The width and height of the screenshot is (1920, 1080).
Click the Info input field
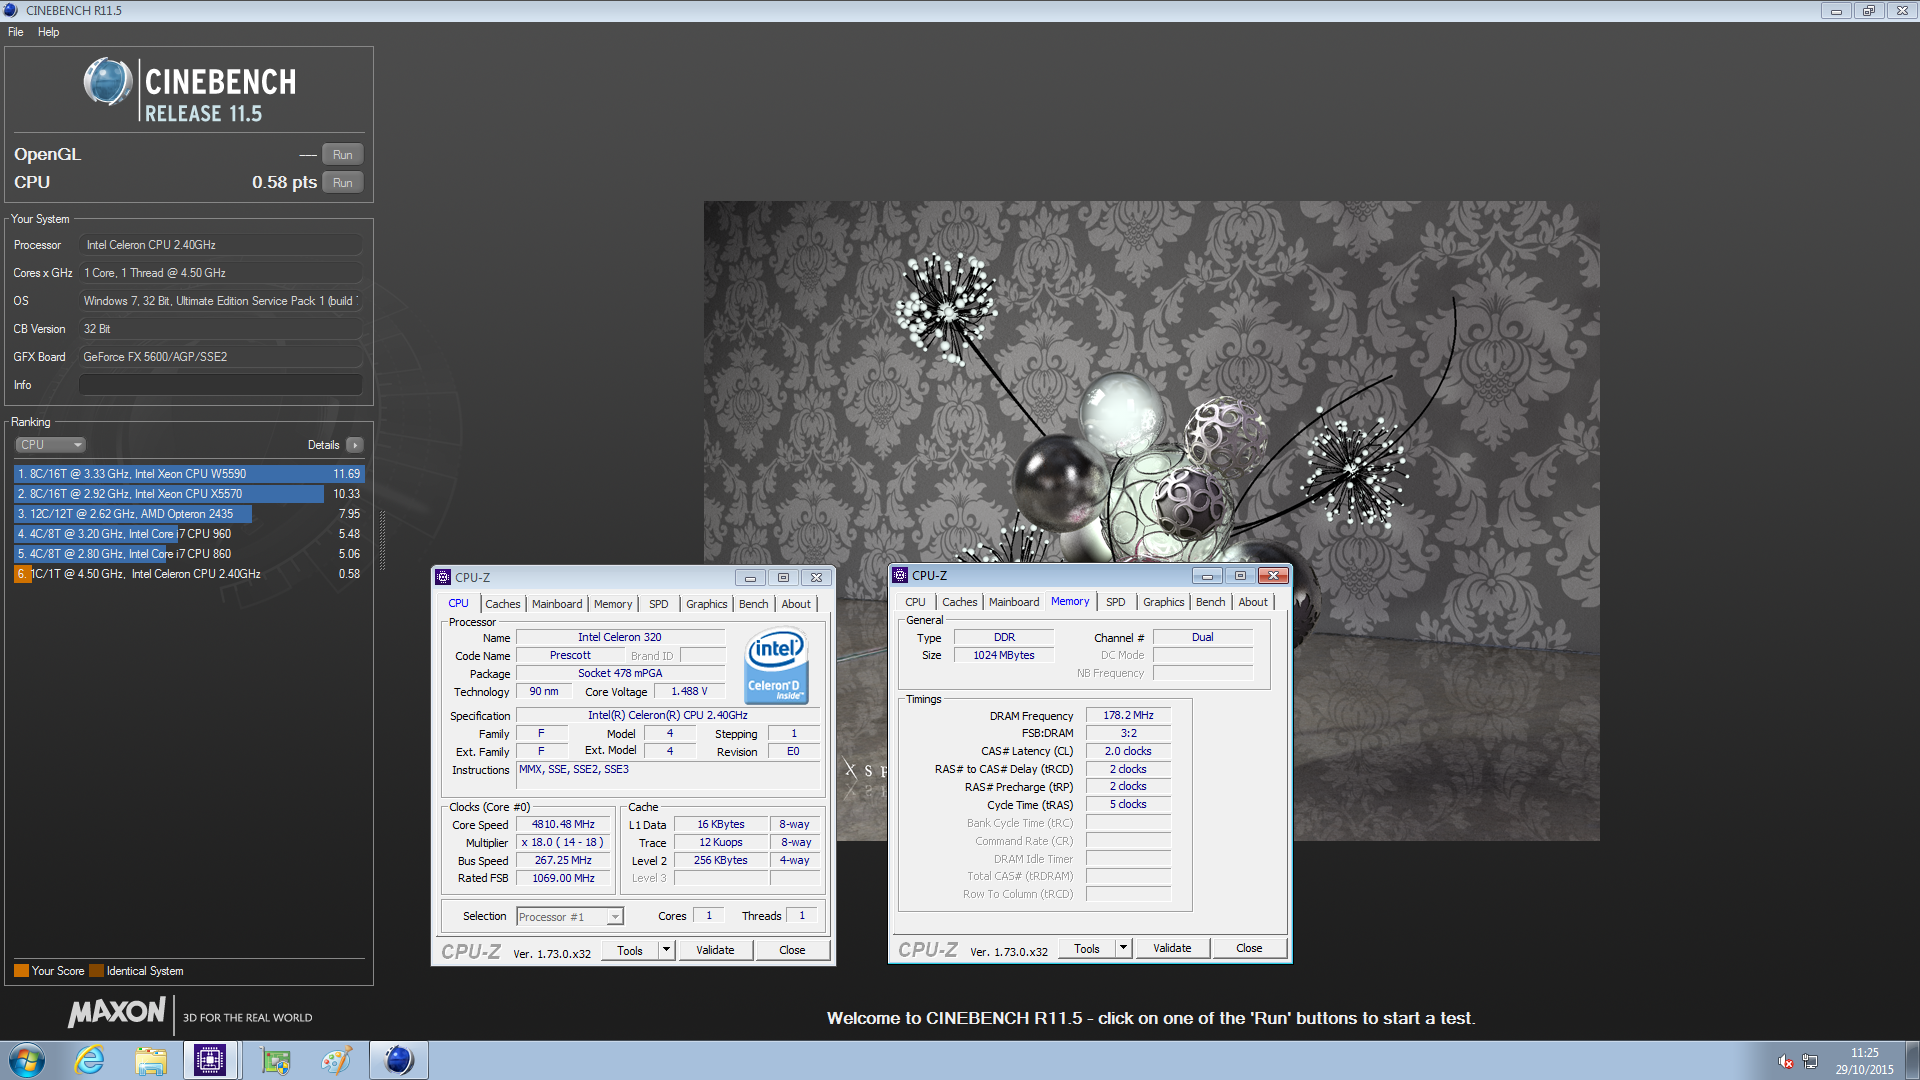click(221, 385)
